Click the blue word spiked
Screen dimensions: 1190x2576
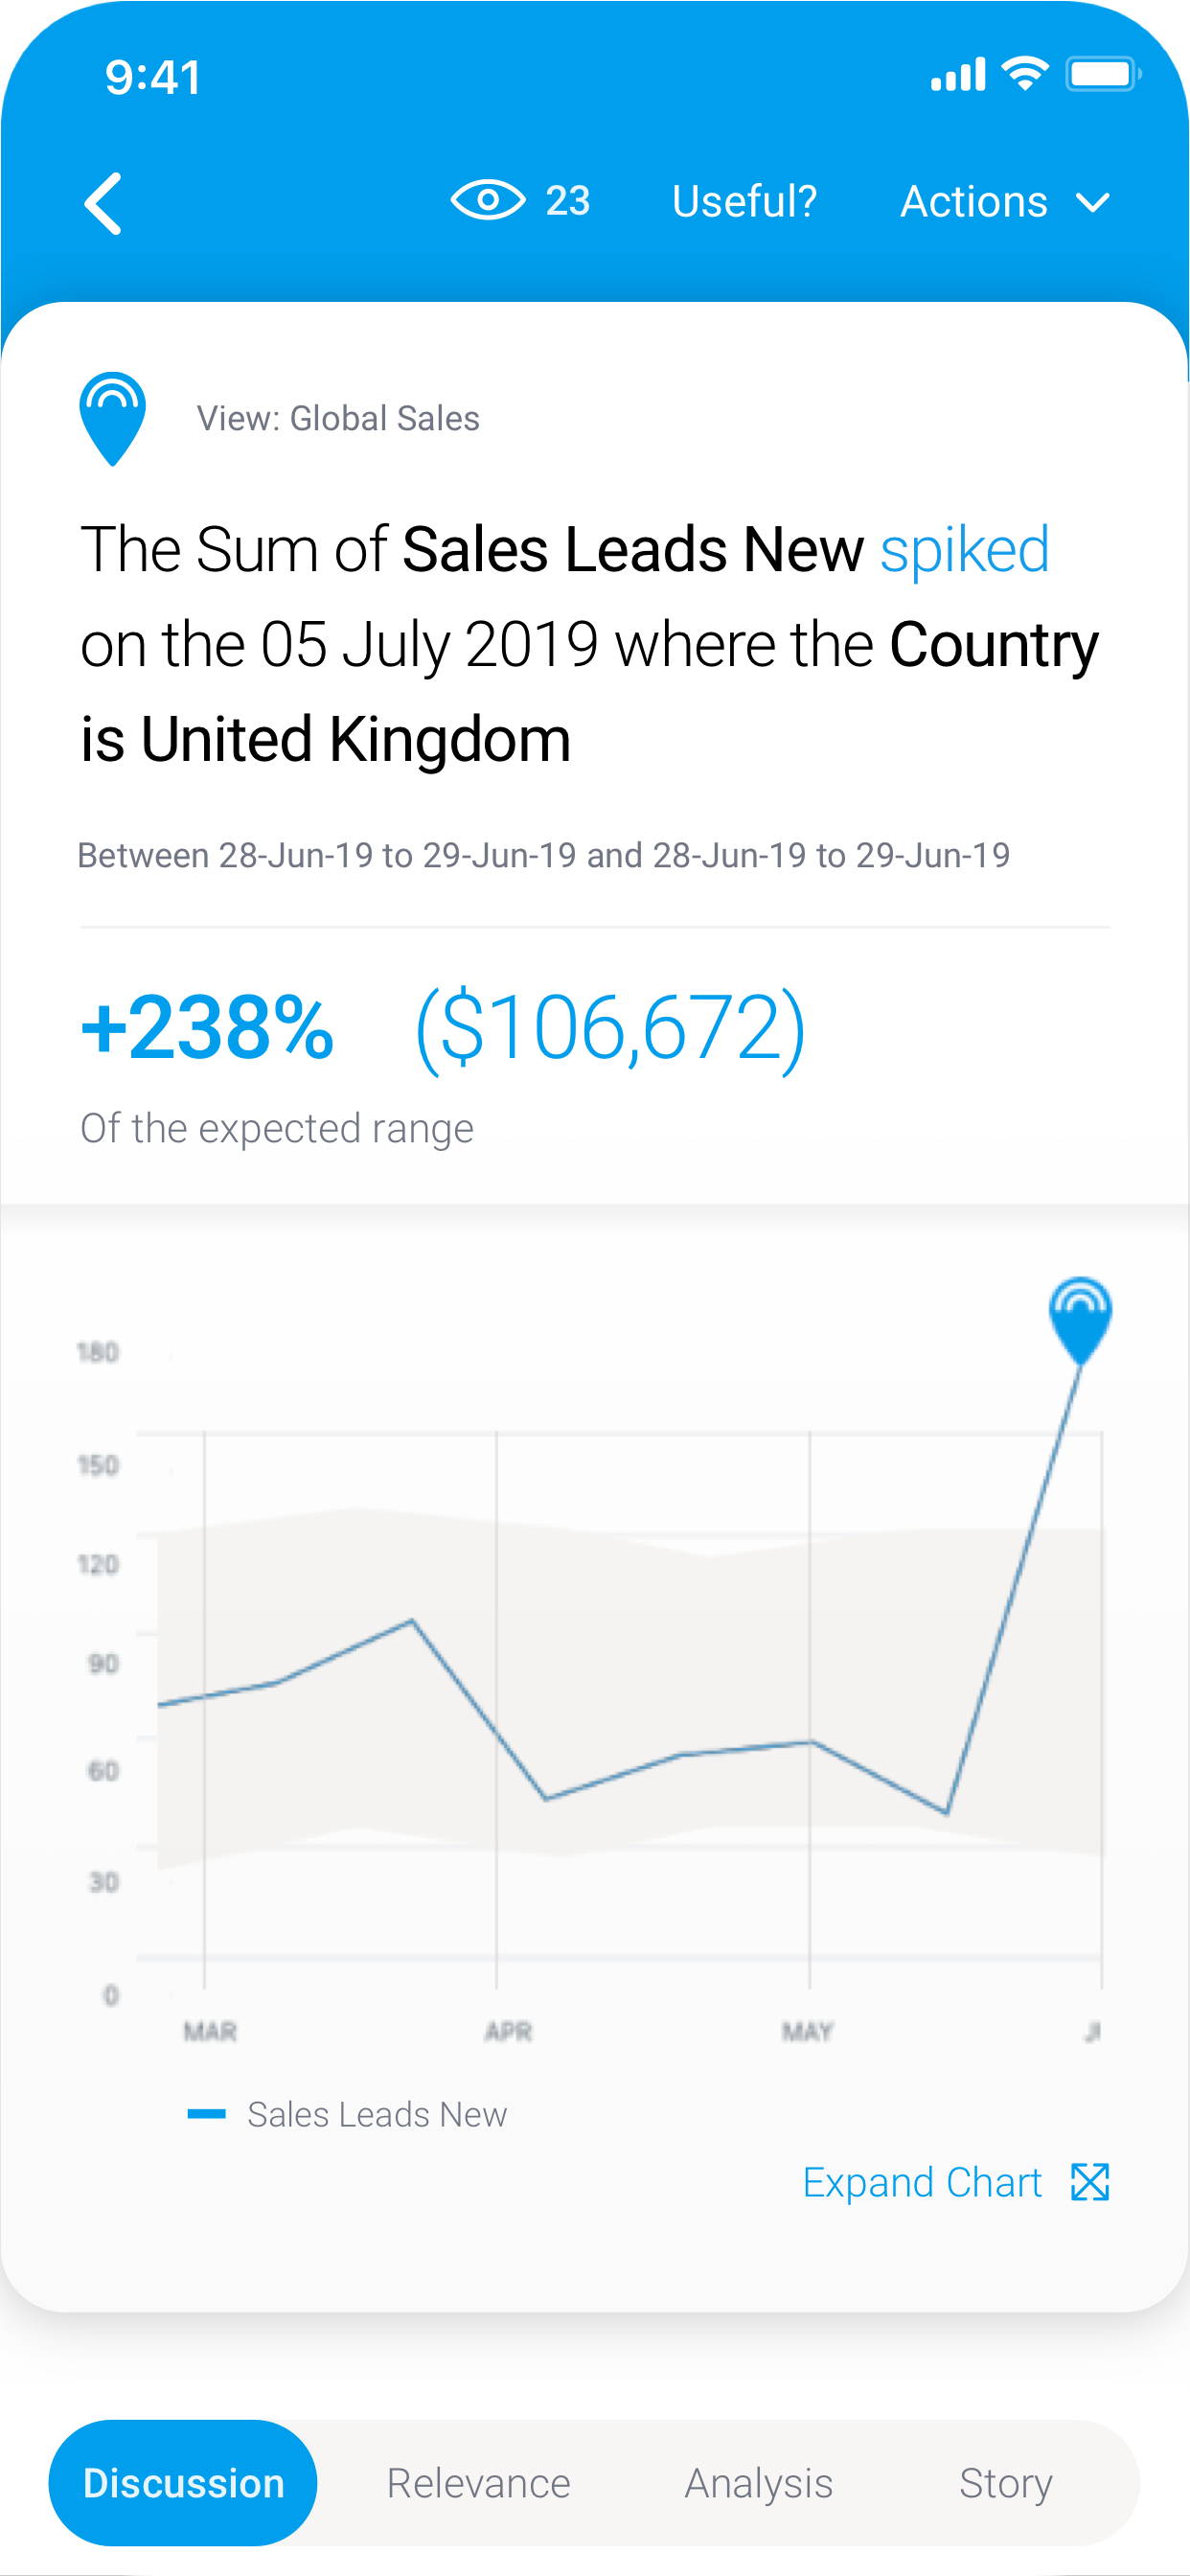point(964,549)
